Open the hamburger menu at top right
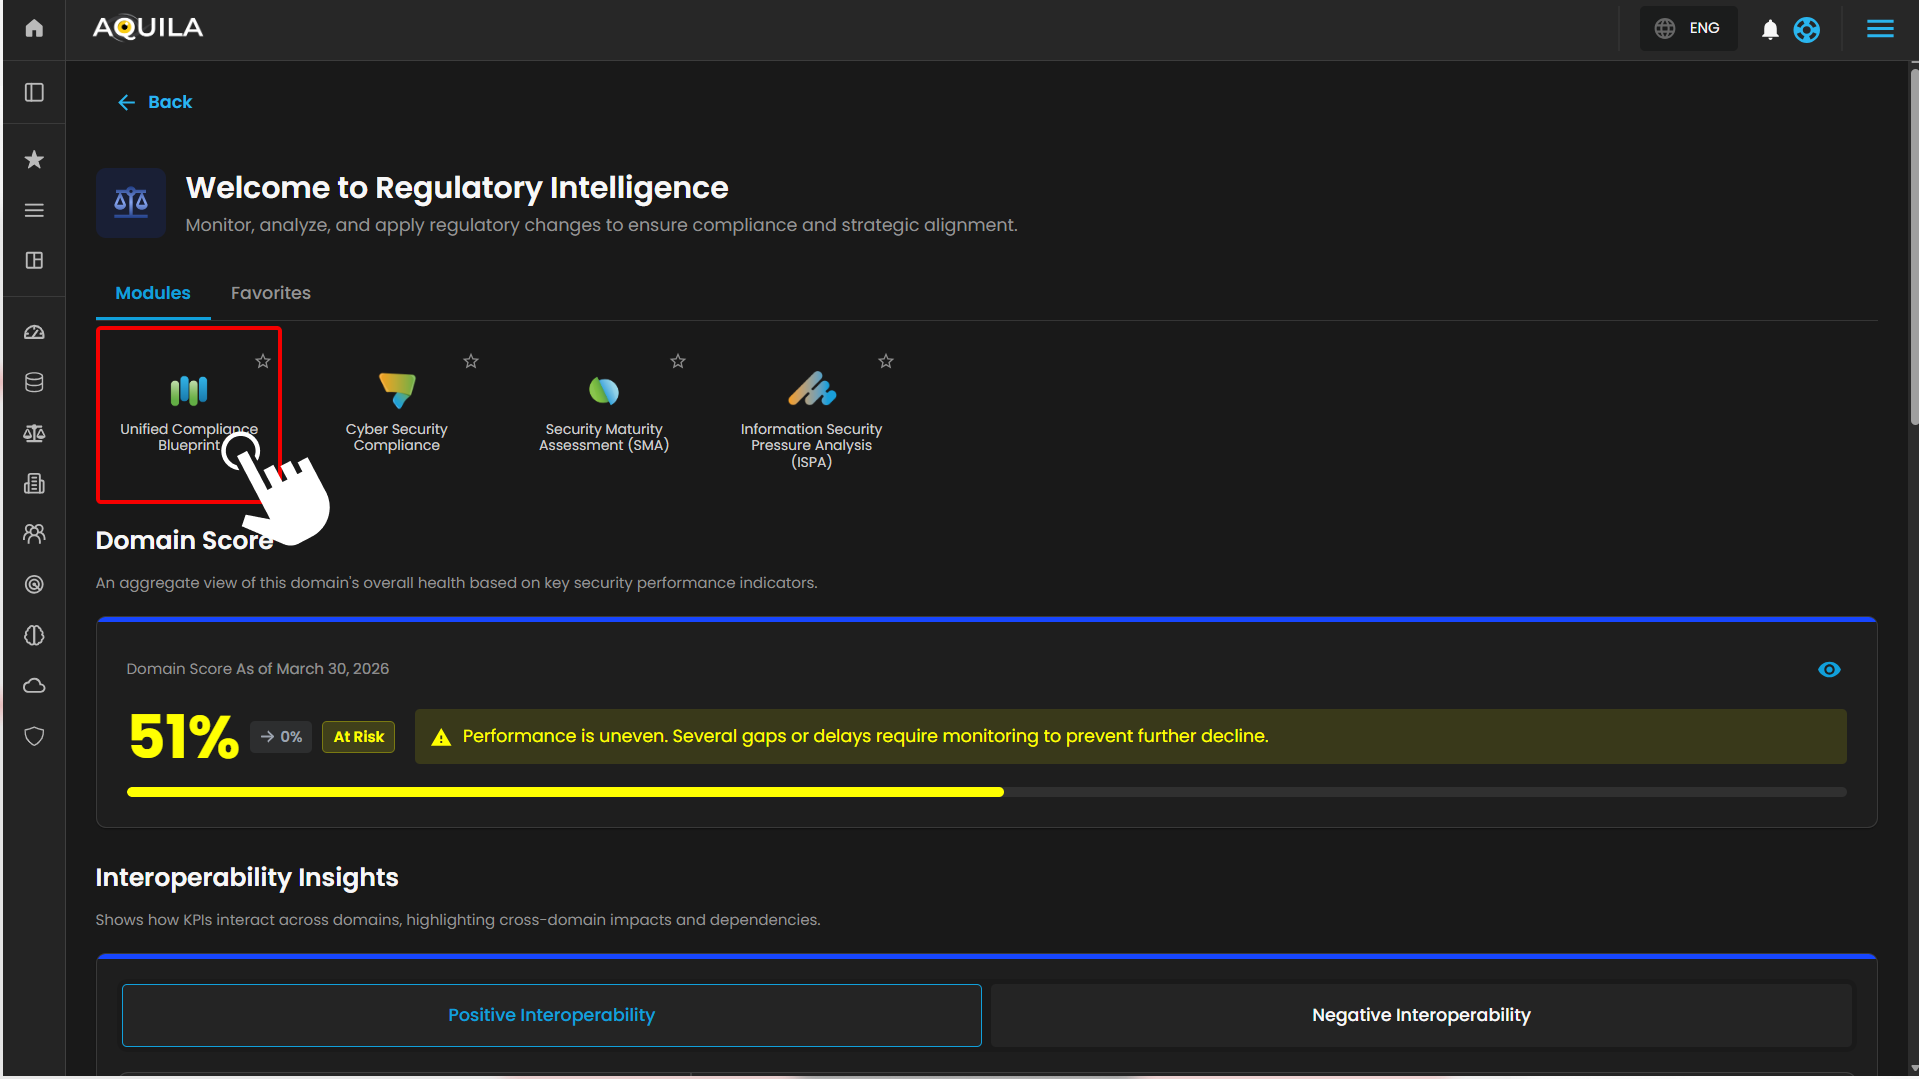1919x1079 pixels. pos(1880,29)
